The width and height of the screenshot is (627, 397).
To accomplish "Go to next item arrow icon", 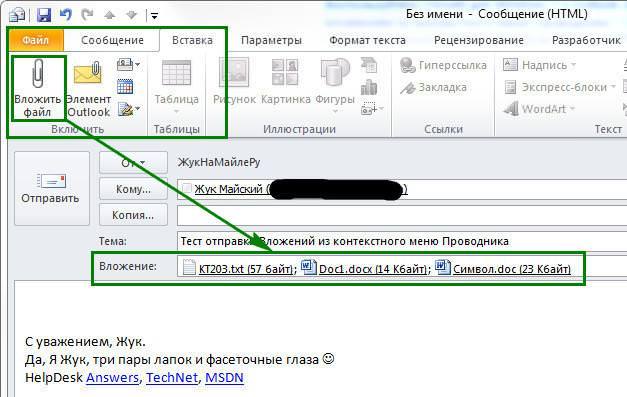I will point(131,15).
